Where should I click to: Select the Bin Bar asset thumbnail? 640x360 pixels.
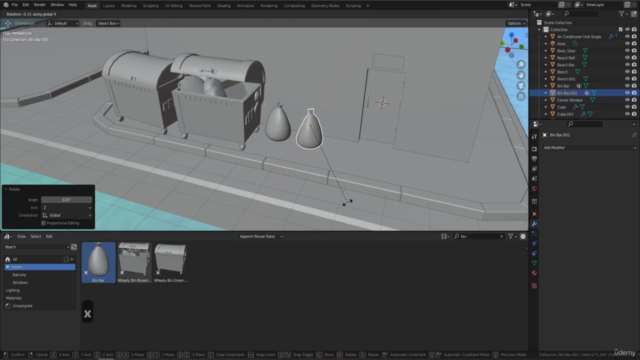pos(98,262)
